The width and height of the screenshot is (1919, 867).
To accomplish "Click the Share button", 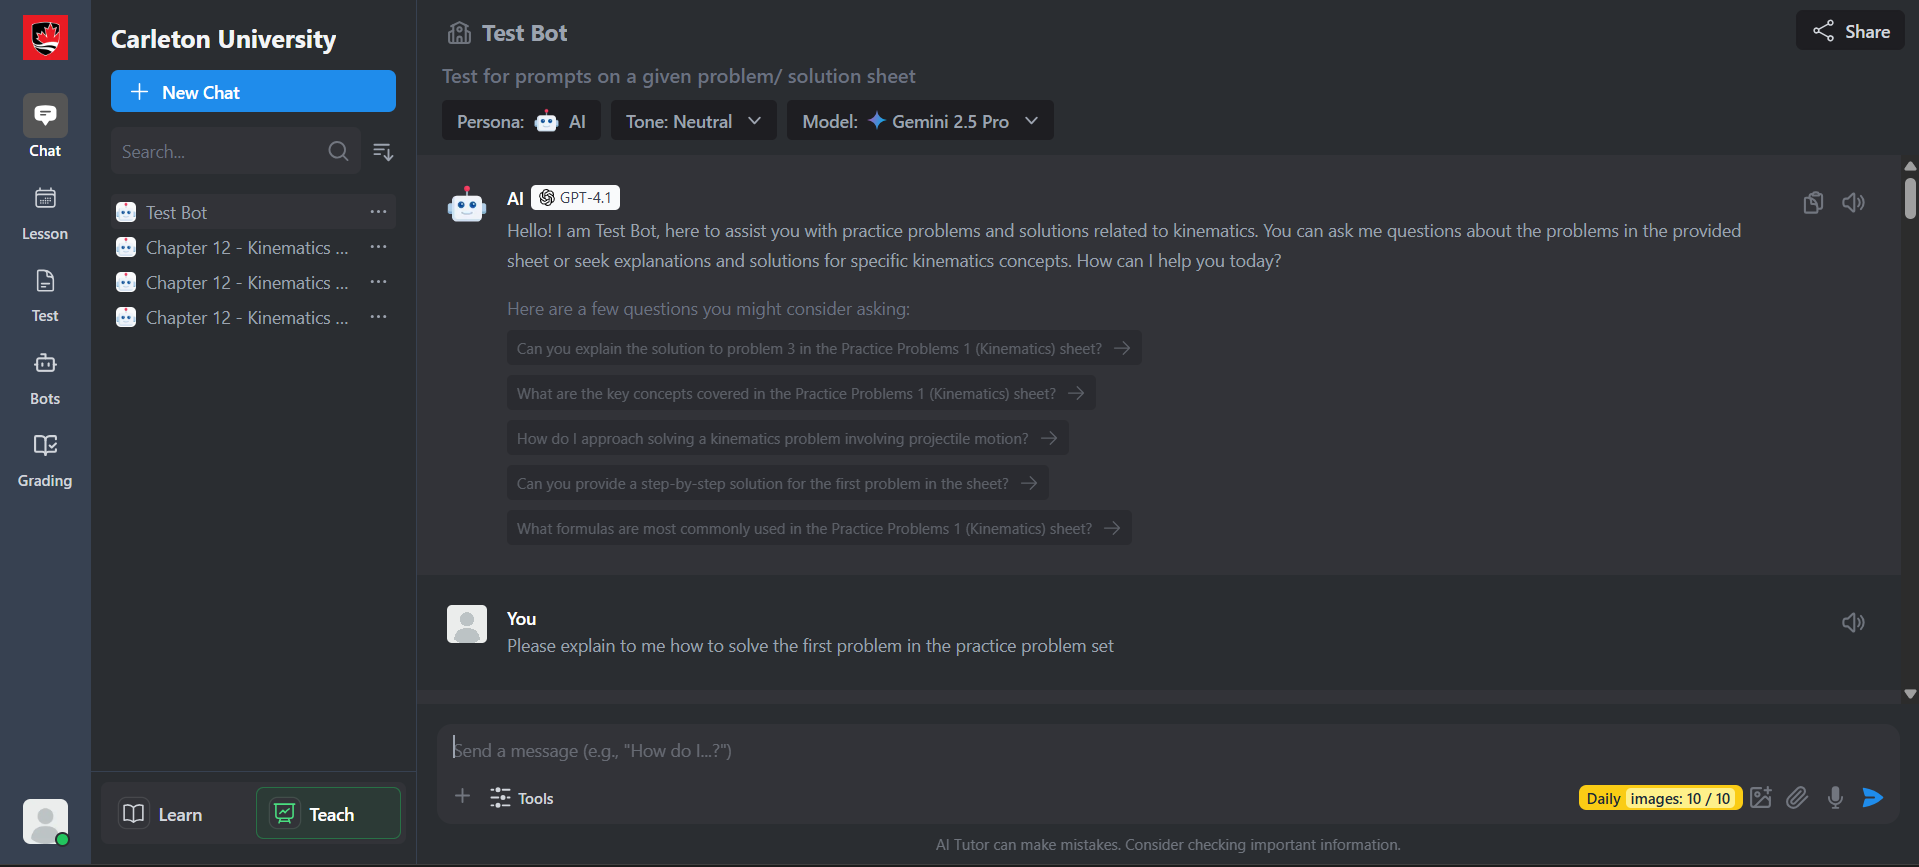I will tap(1850, 31).
